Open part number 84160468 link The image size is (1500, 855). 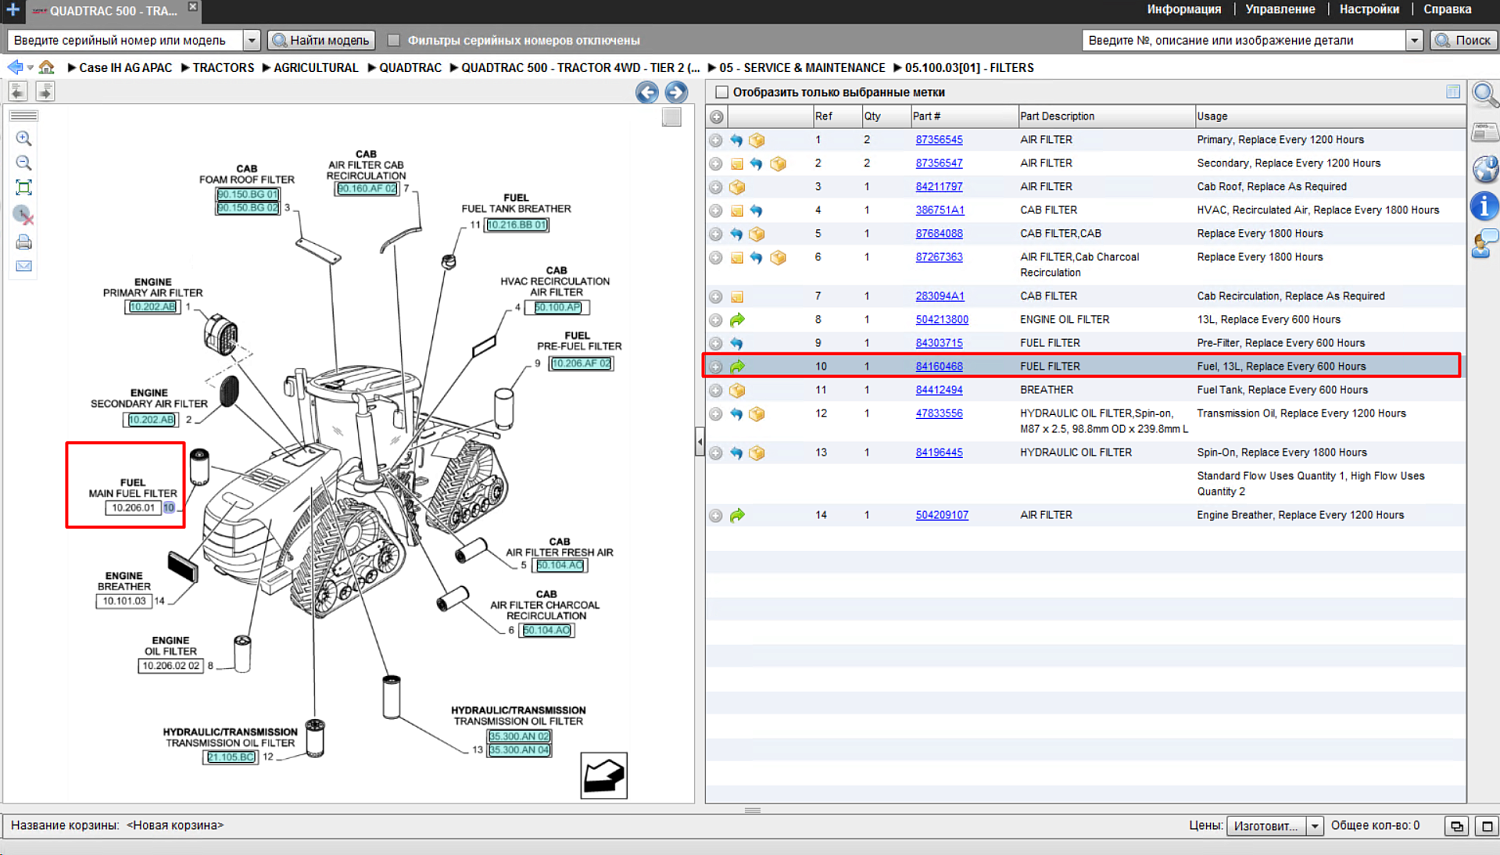[x=939, y=367]
